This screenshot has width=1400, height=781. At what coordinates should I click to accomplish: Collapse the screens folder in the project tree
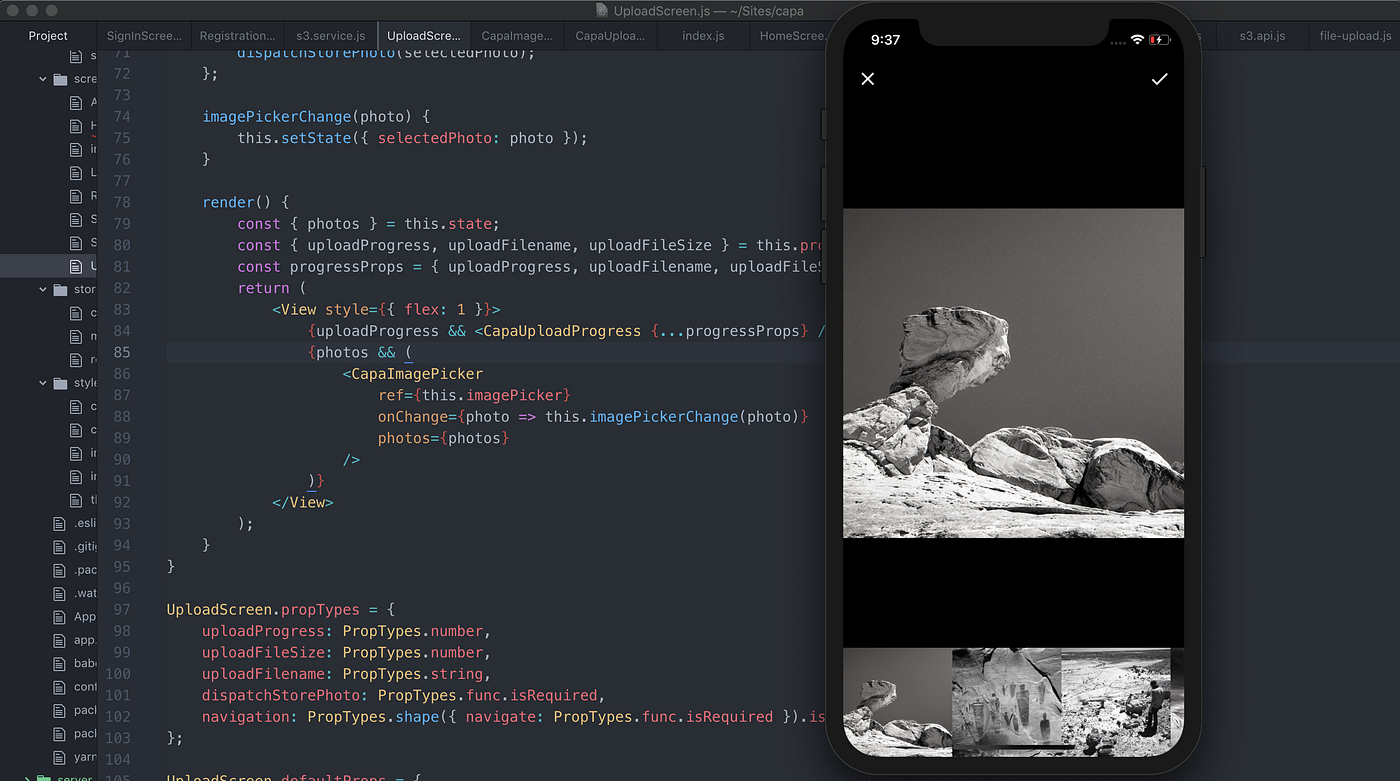[41, 78]
